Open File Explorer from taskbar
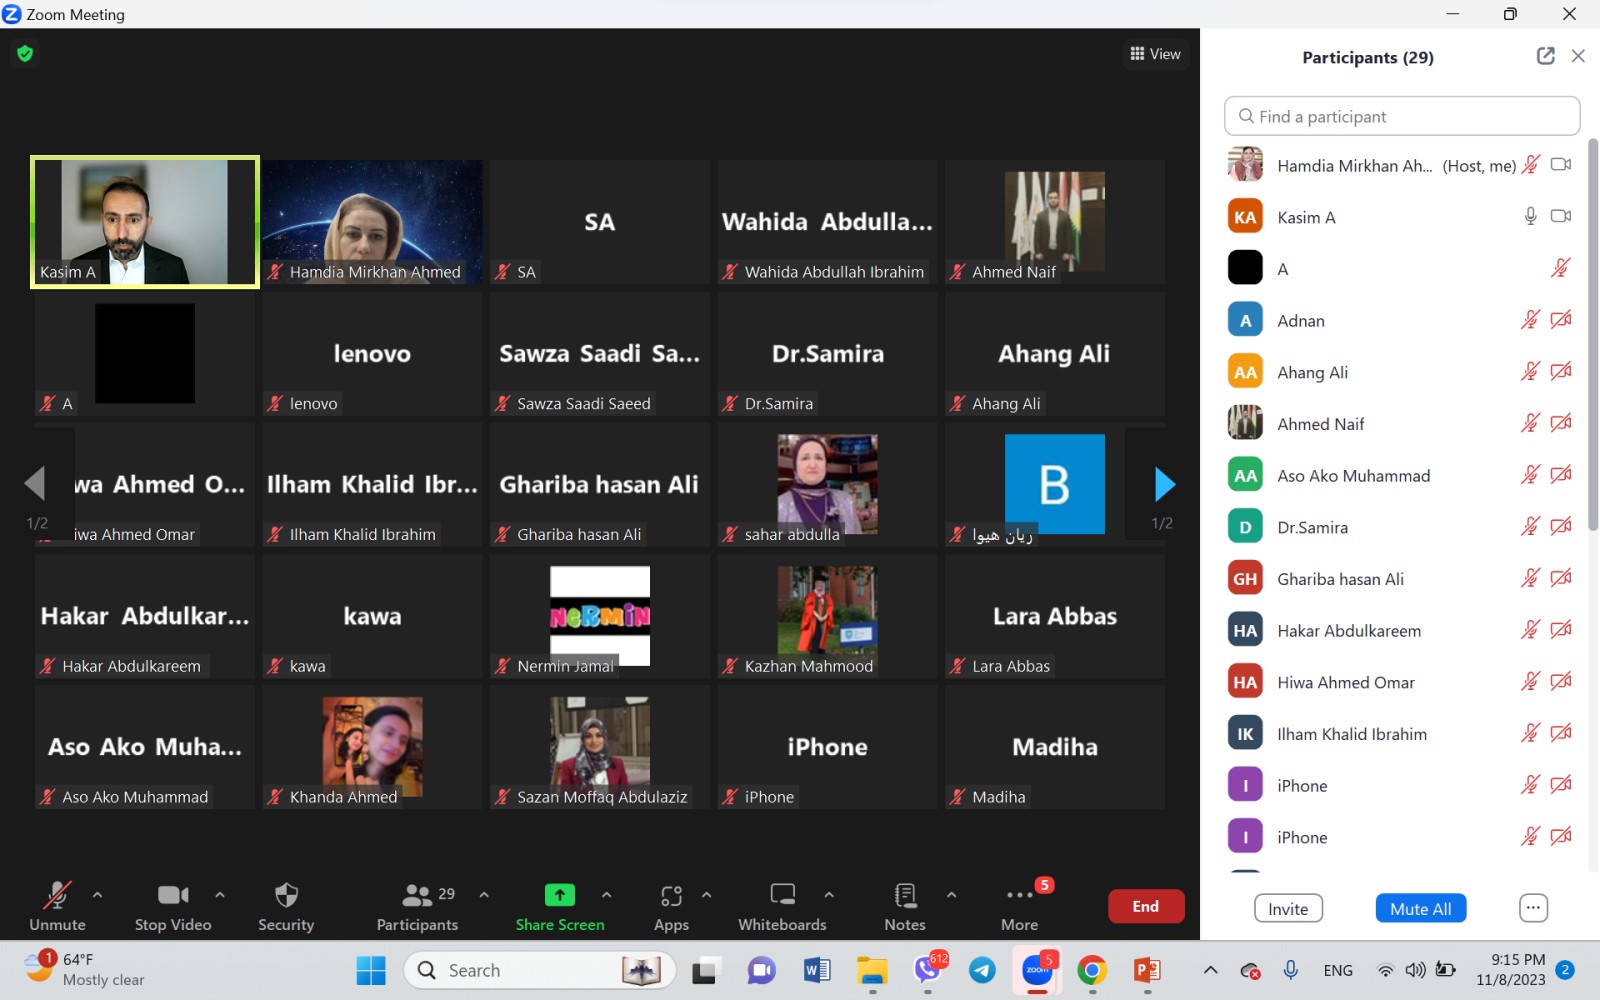Viewport: 1600px width, 1000px height. 872,970
